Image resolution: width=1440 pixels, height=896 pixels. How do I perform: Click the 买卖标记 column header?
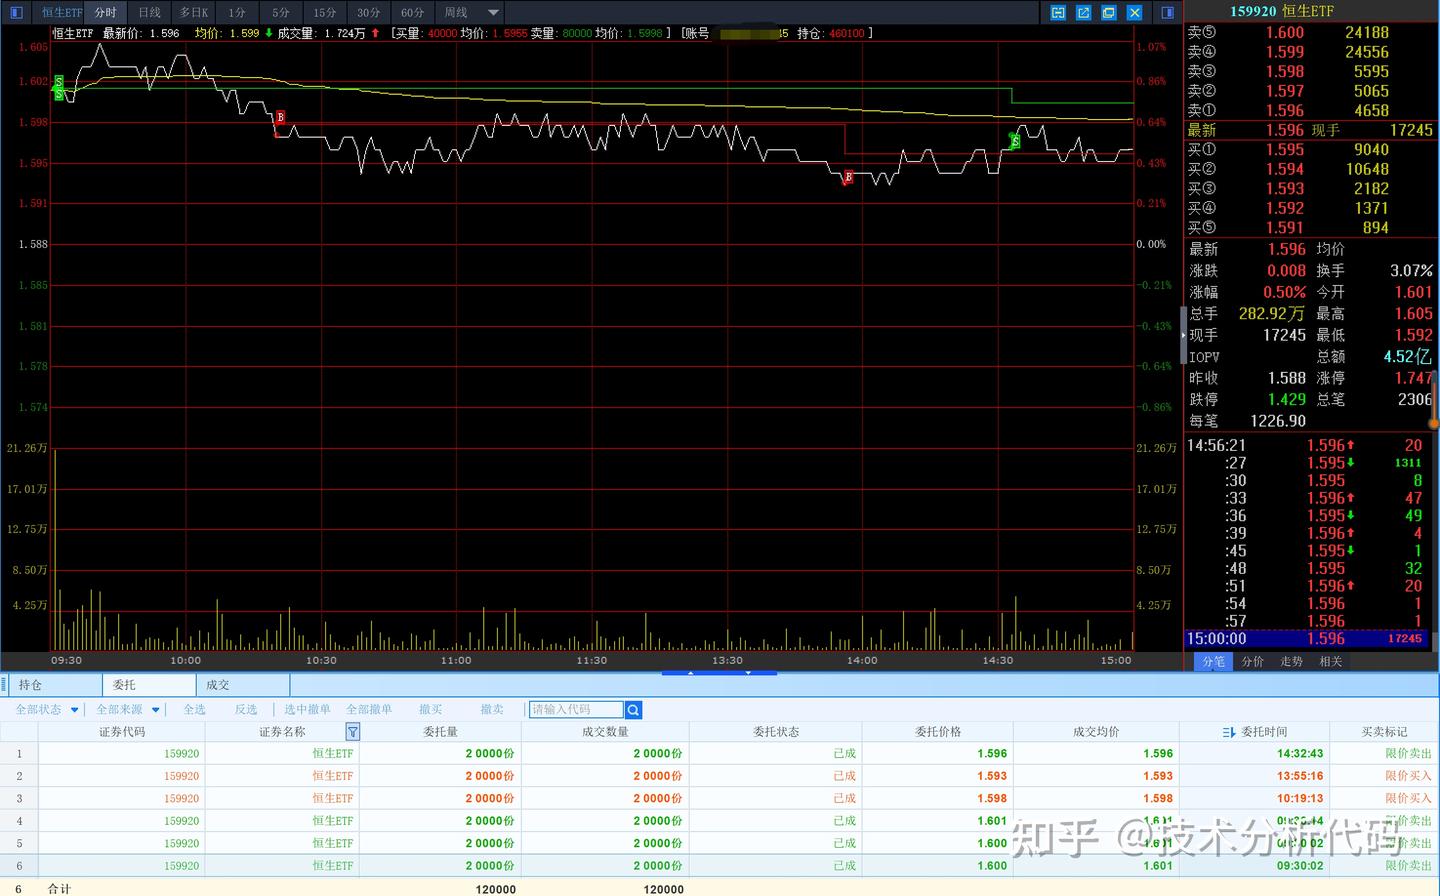[x=1384, y=732]
